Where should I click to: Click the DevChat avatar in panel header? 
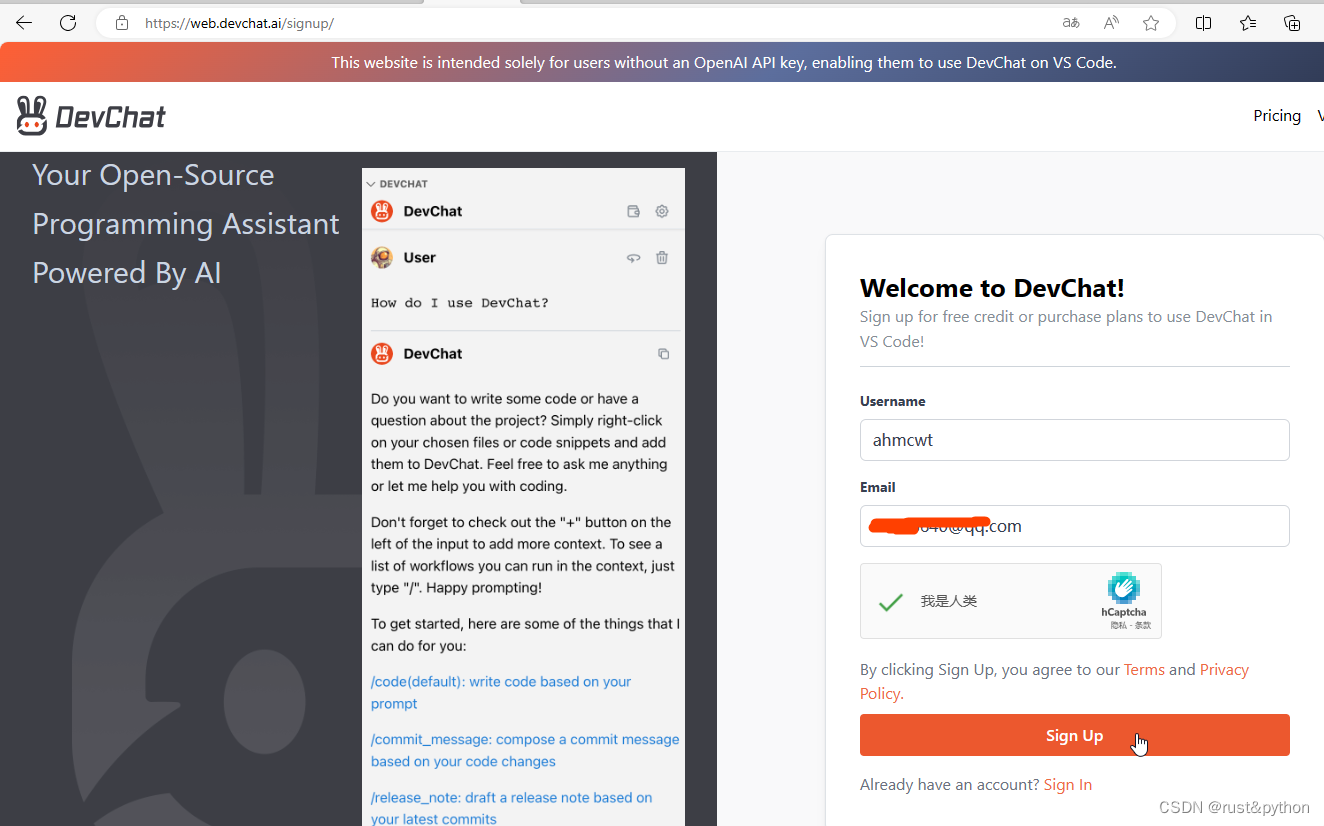tap(382, 211)
